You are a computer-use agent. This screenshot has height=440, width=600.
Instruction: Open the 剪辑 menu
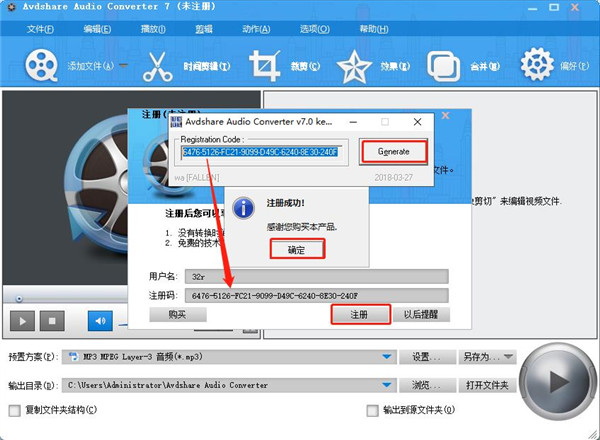click(204, 29)
